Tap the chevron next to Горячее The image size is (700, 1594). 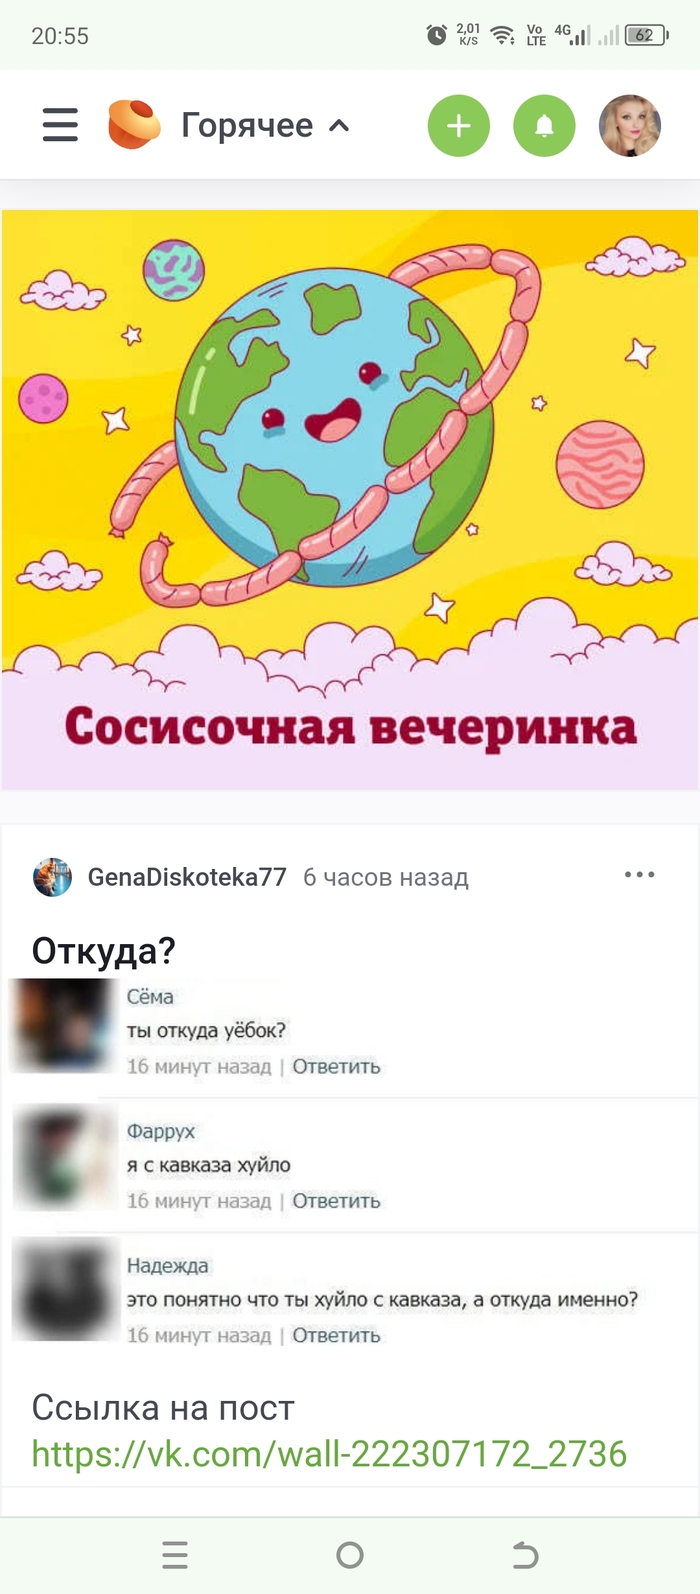tap(339, 126)
